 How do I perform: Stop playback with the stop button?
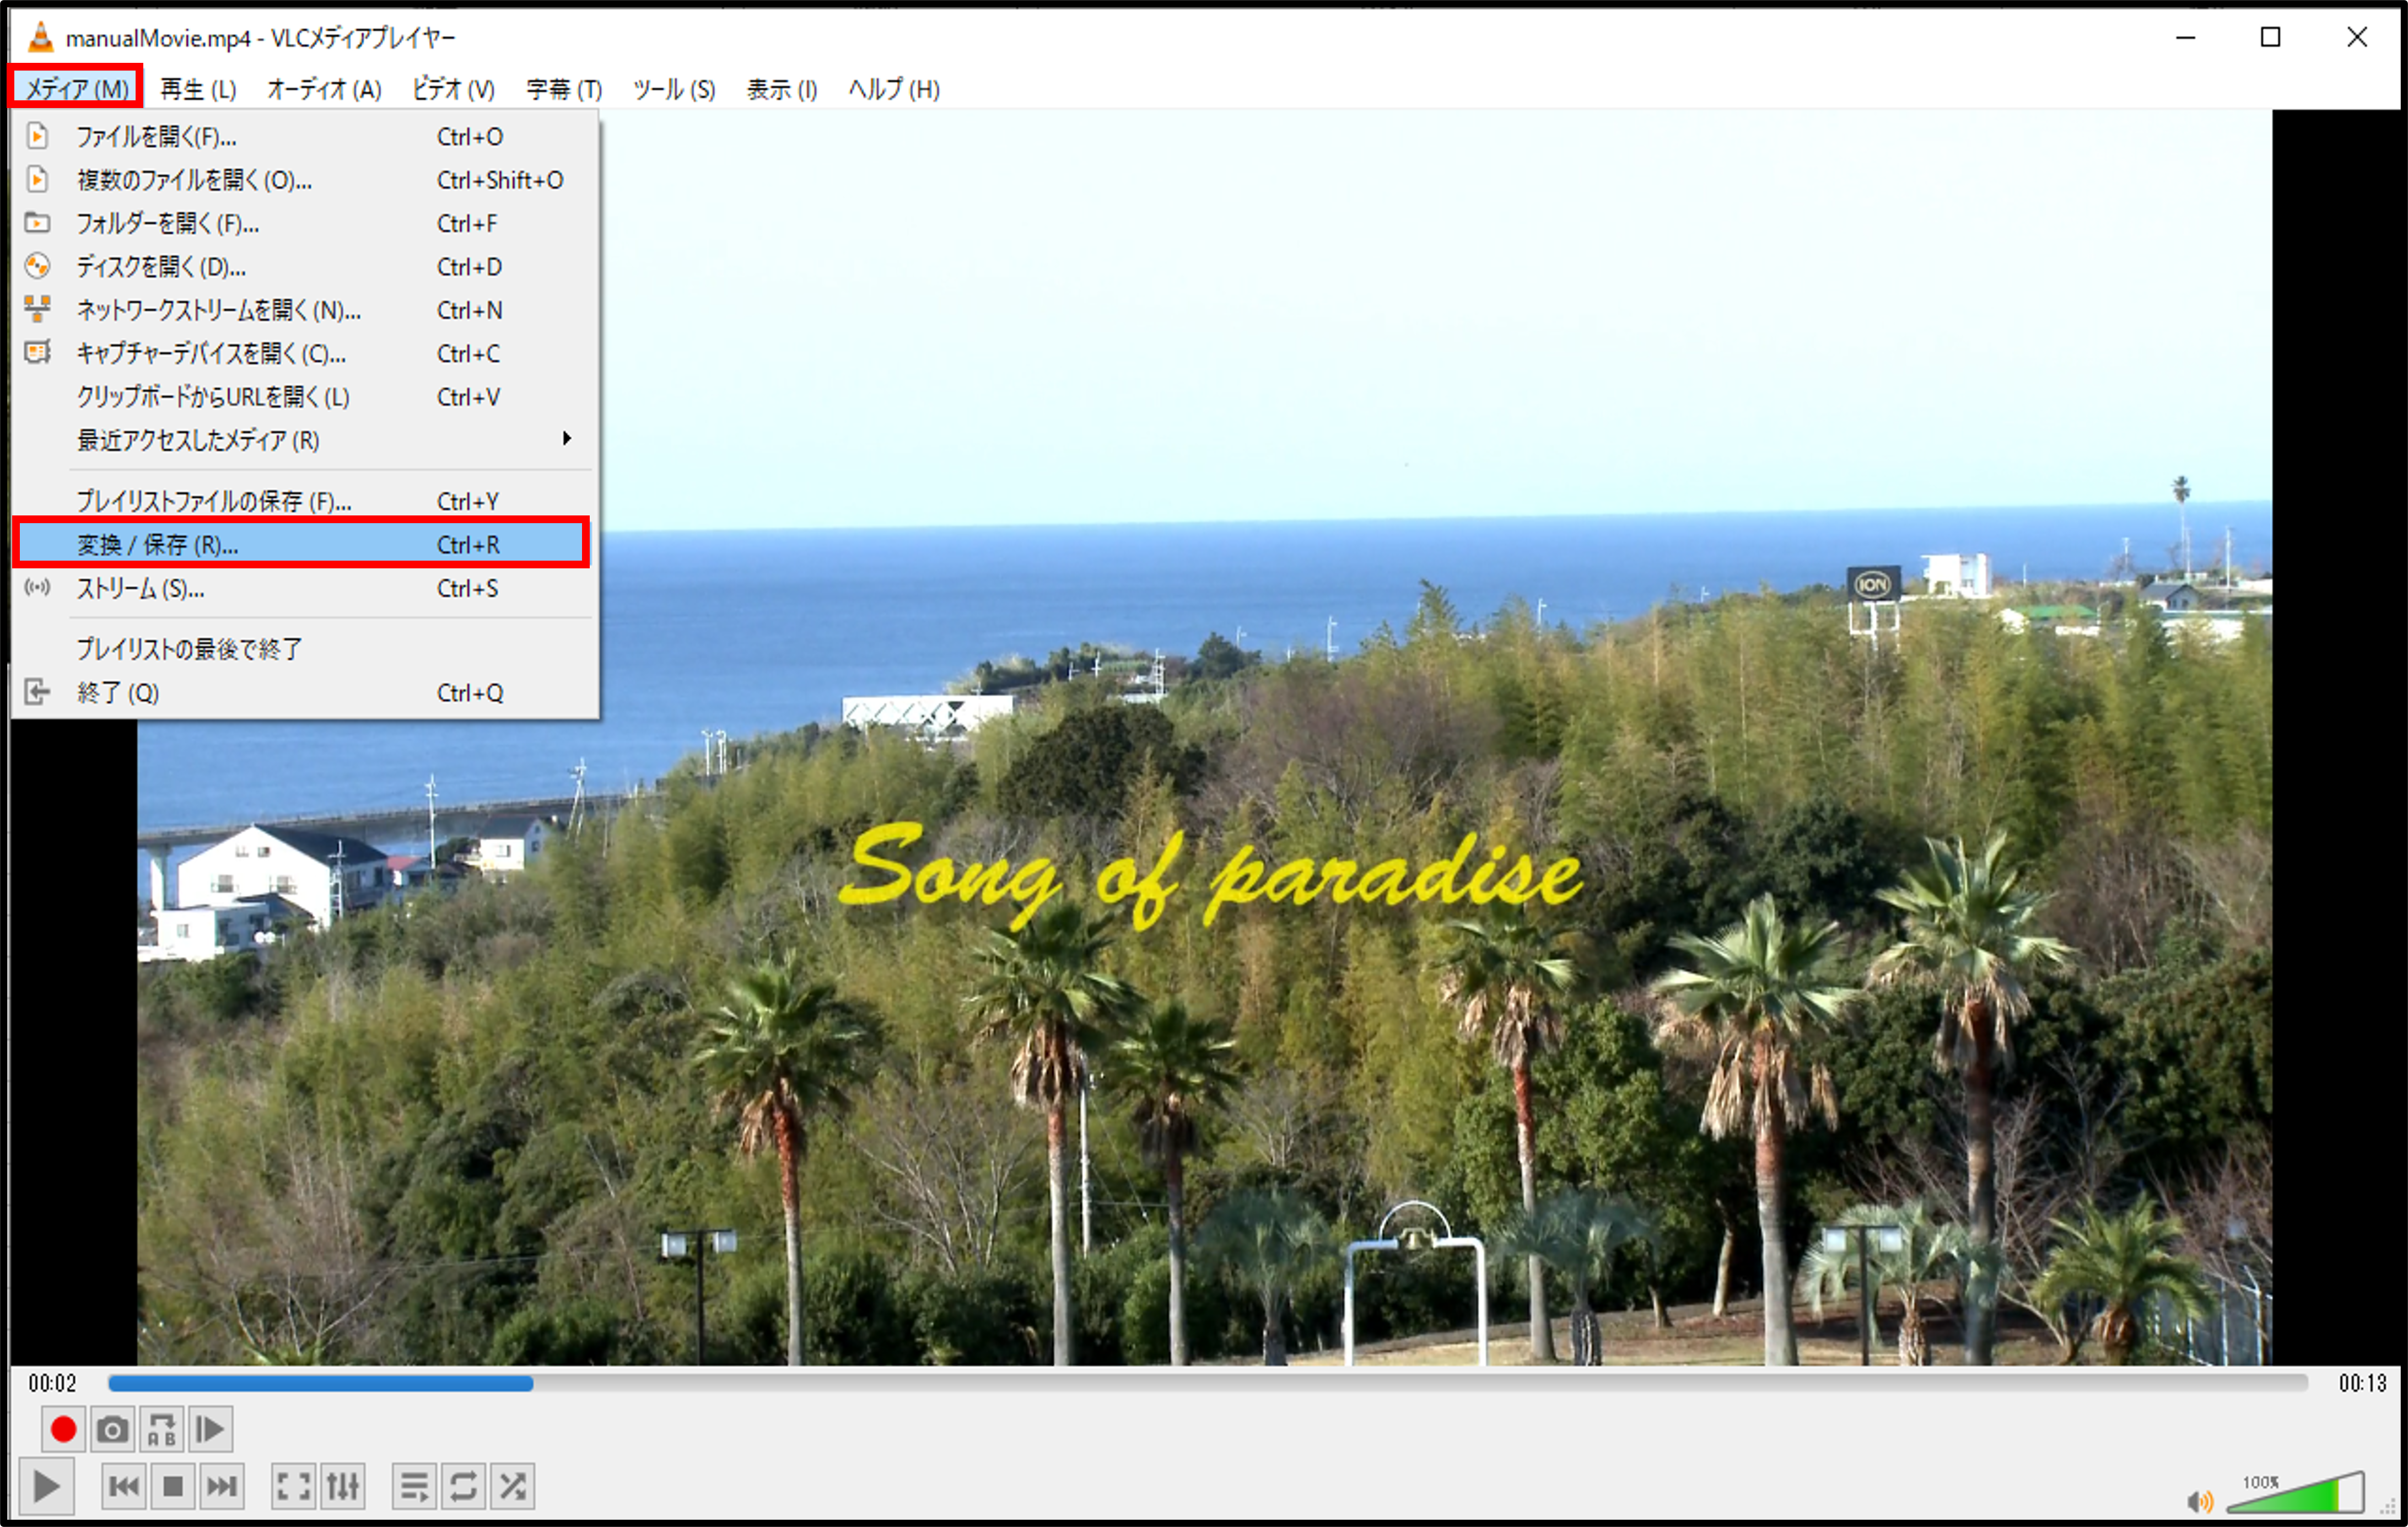[173, 1487]
